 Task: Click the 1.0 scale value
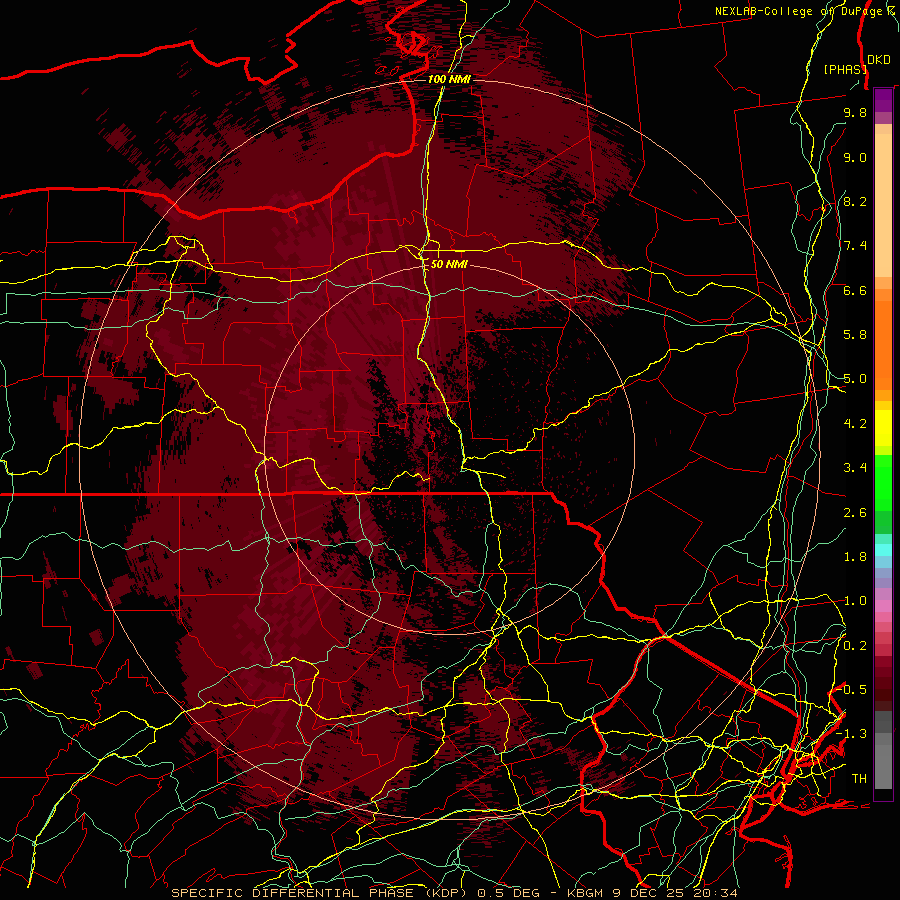coord(855,601)
